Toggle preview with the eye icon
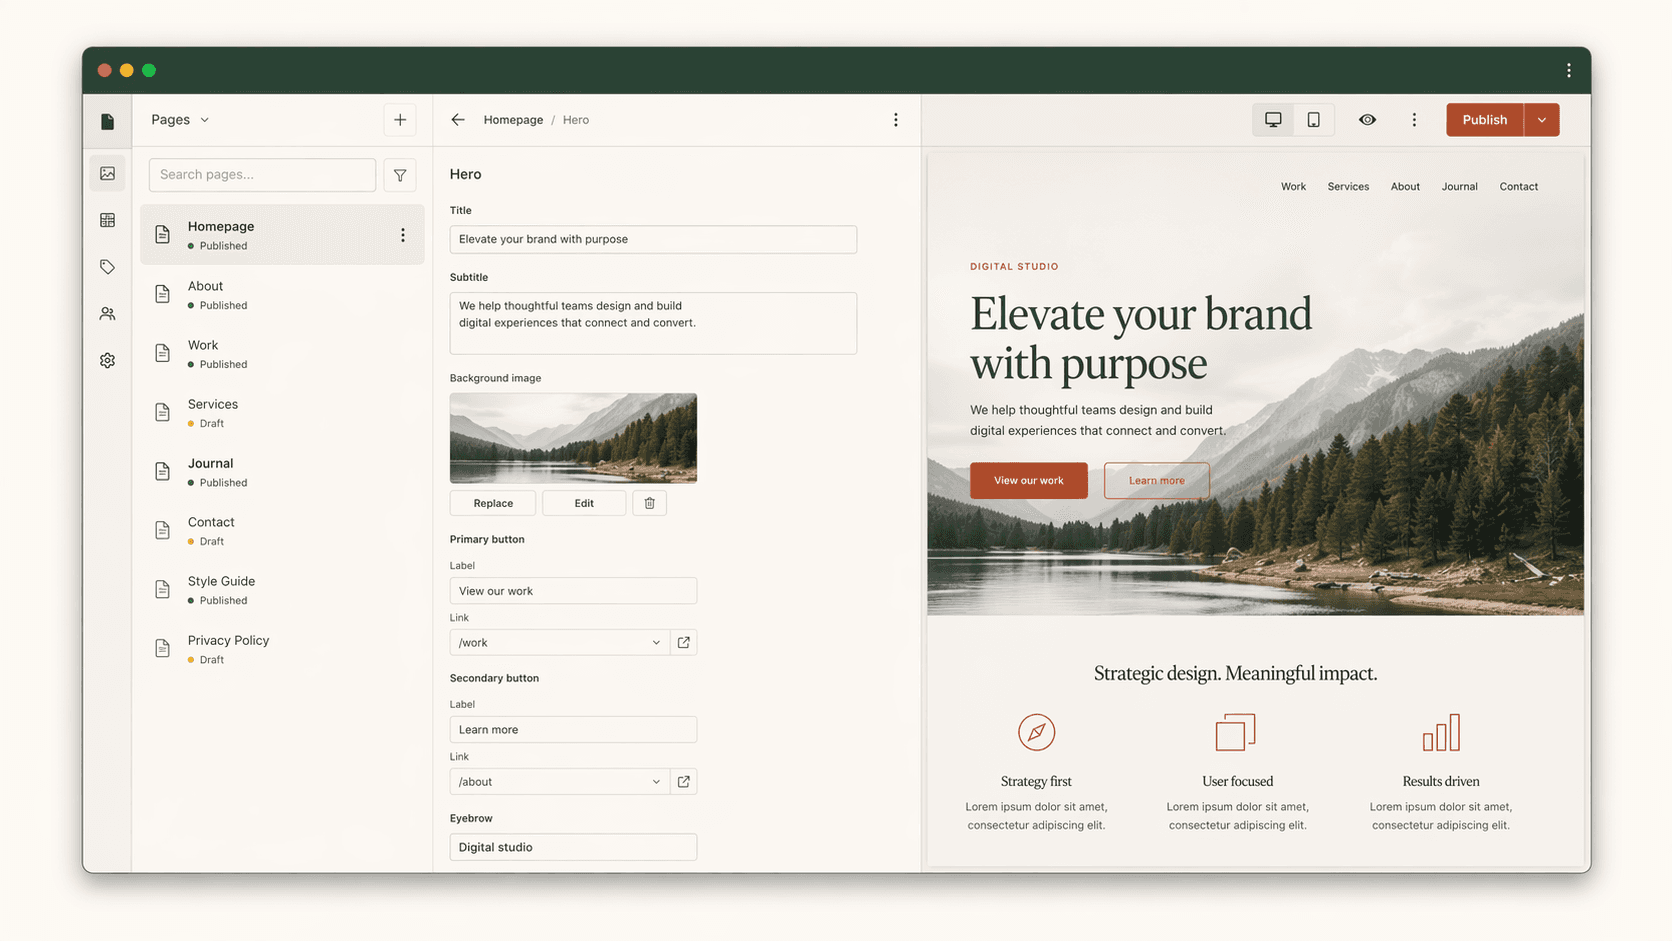The image size is (1672, 941). coord(1367,120)
